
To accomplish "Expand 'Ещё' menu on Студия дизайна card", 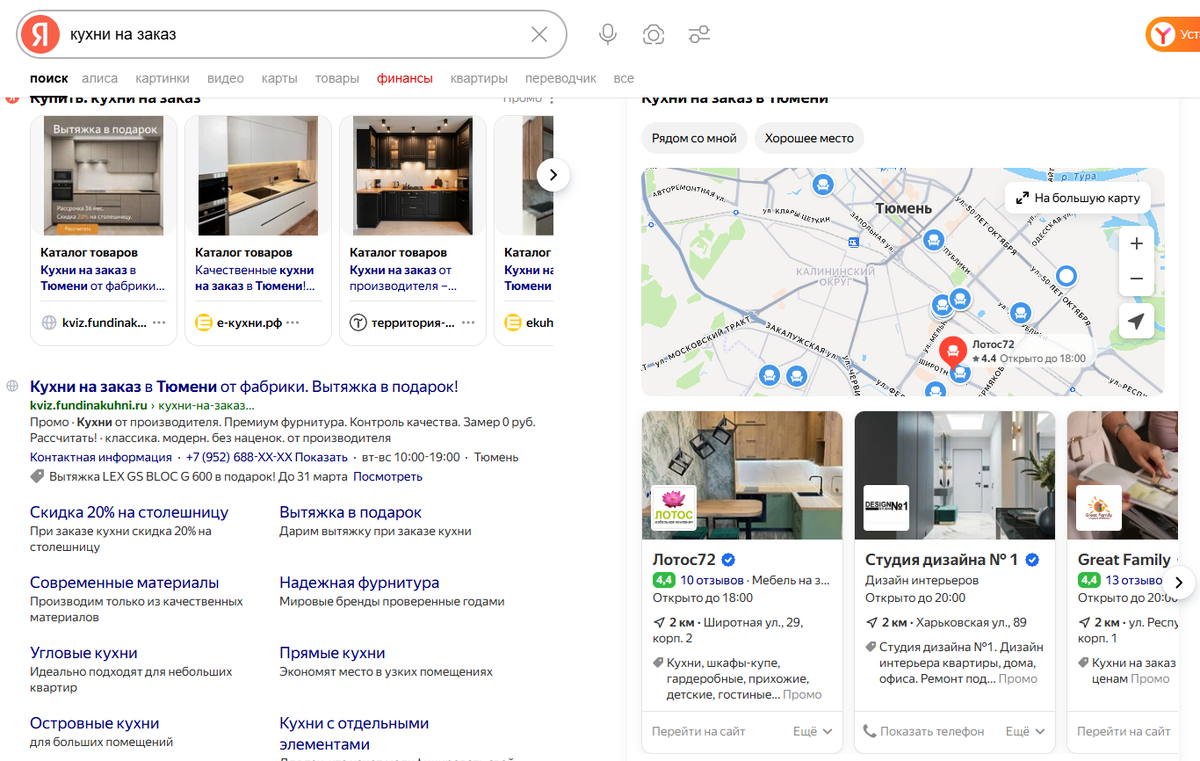I will tap(1025, 731).
